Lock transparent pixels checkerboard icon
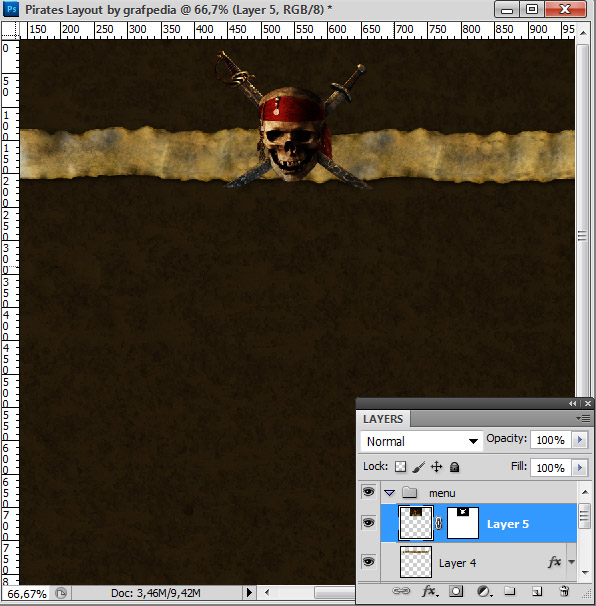The height and width of the screenshot is (606, 596). (x=400, y=467)
